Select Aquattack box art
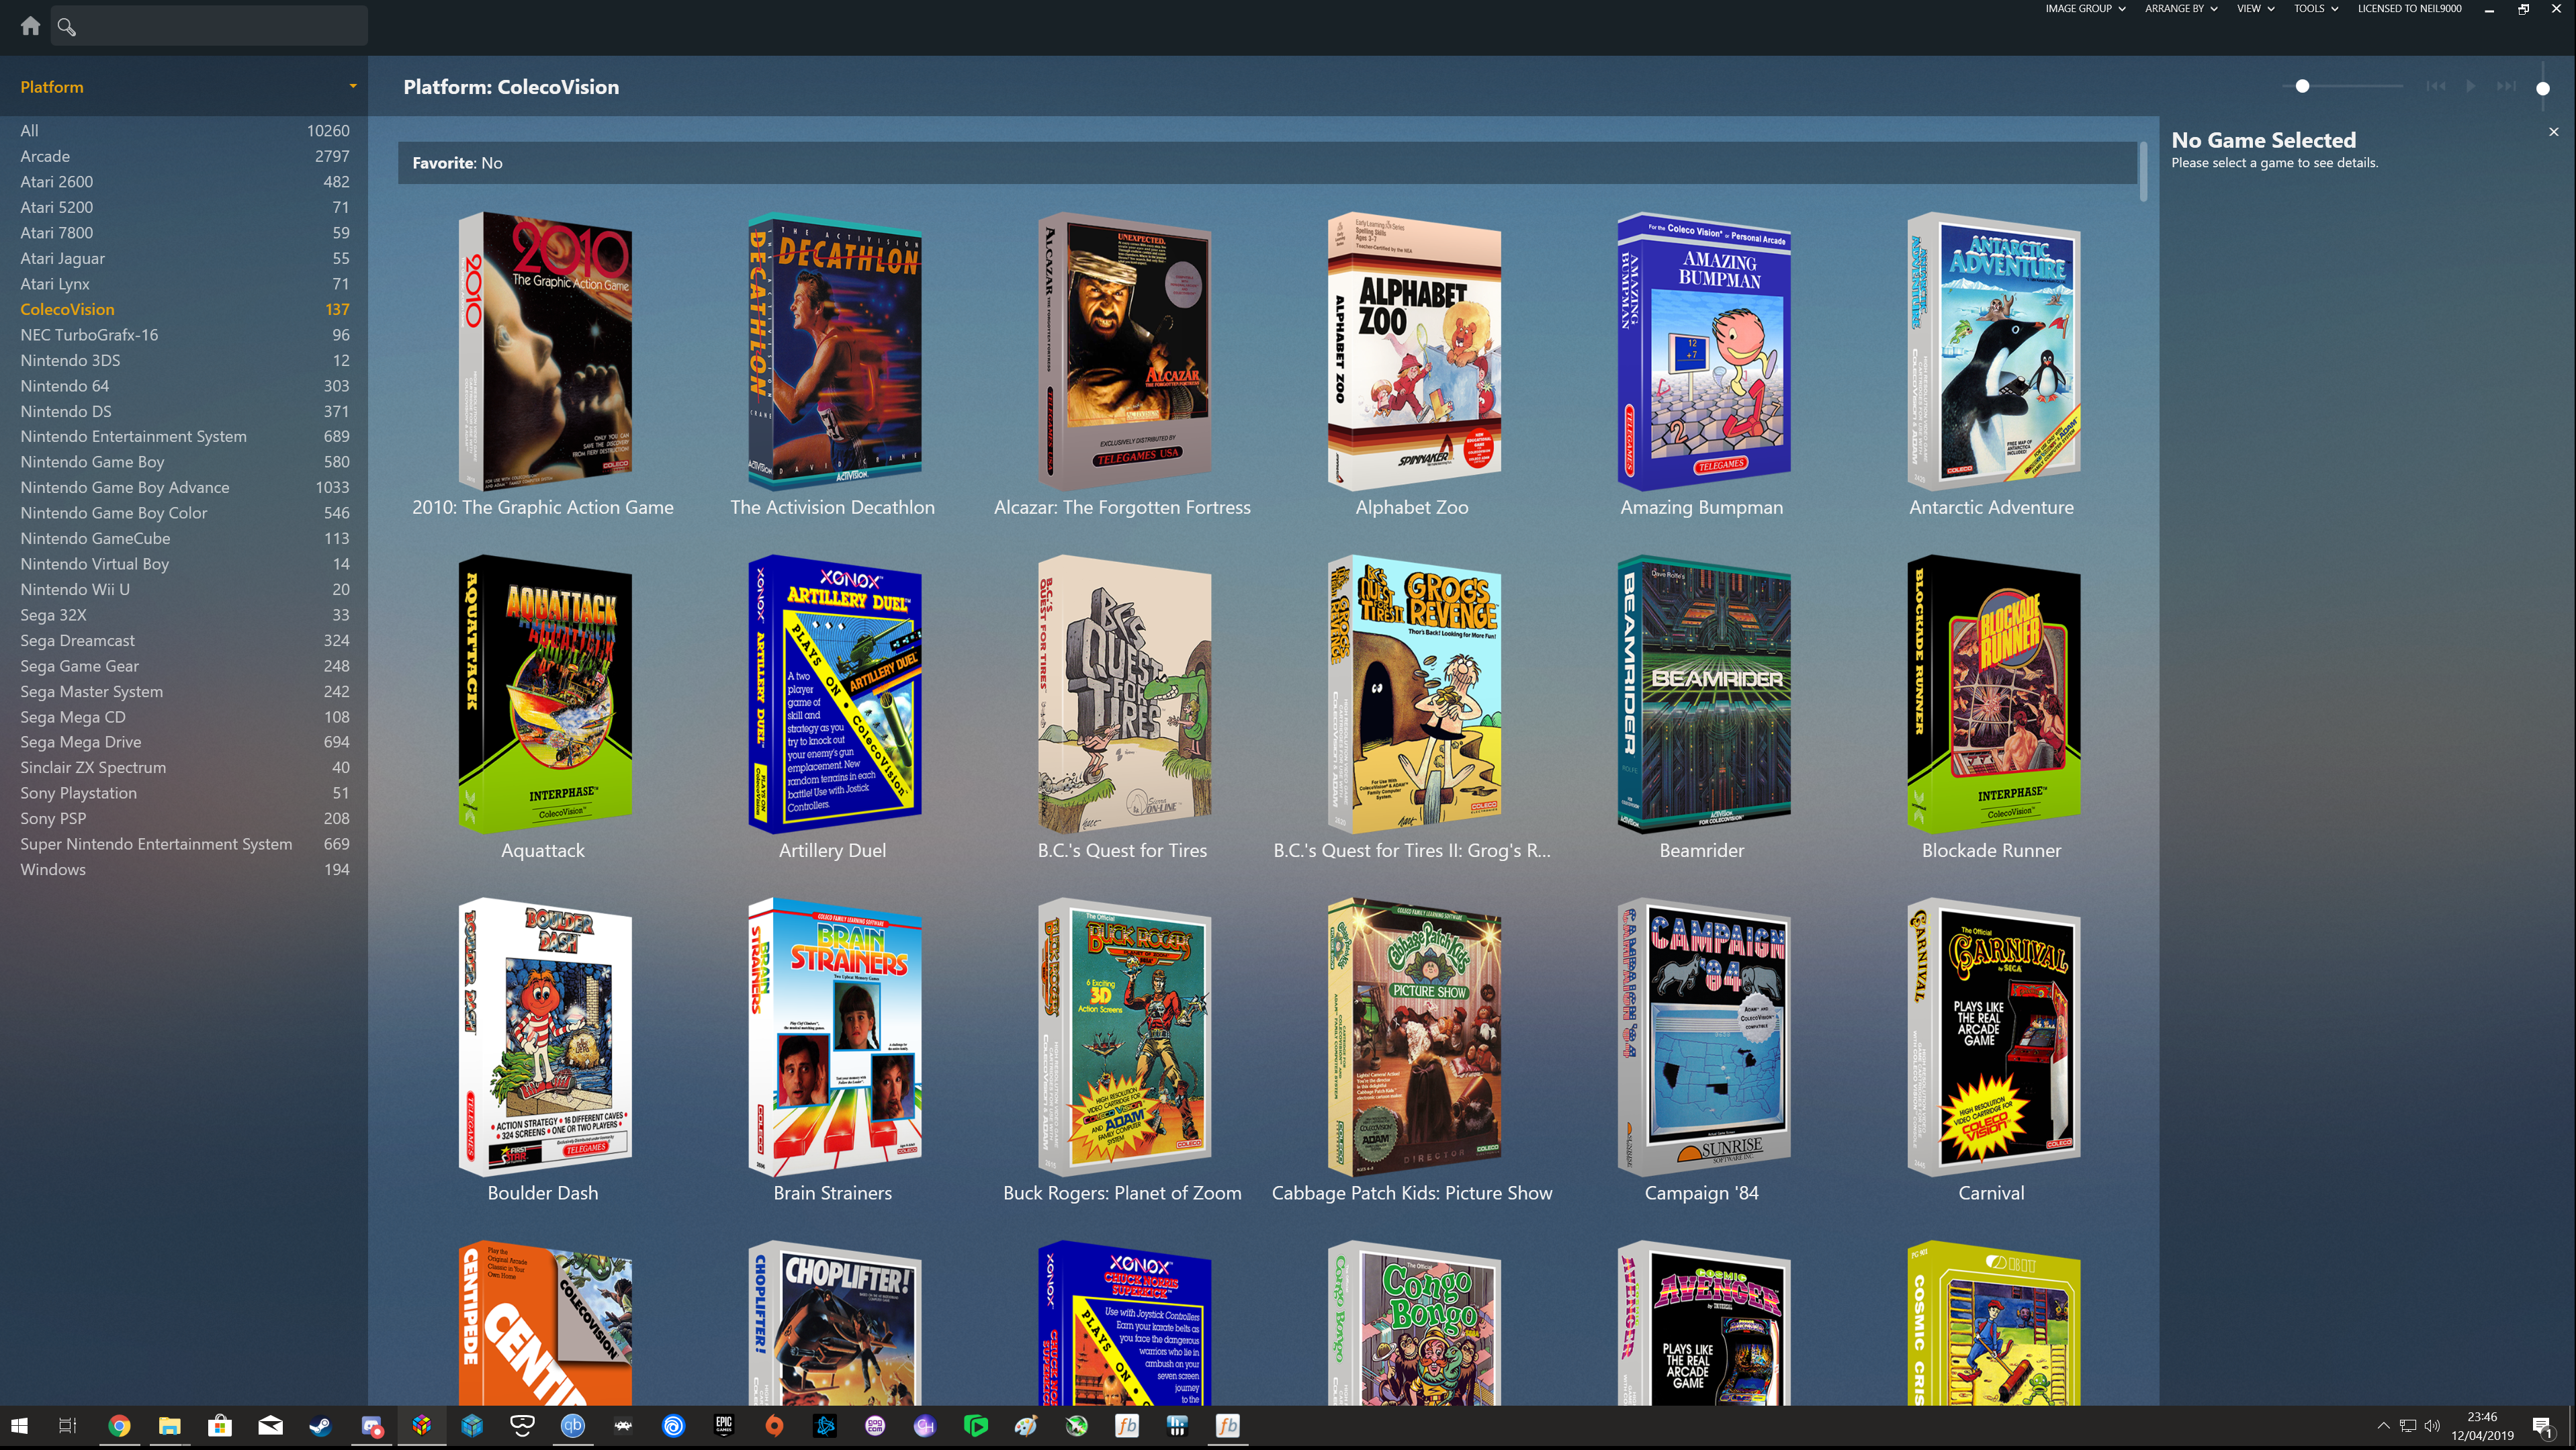 pos(544,694)
